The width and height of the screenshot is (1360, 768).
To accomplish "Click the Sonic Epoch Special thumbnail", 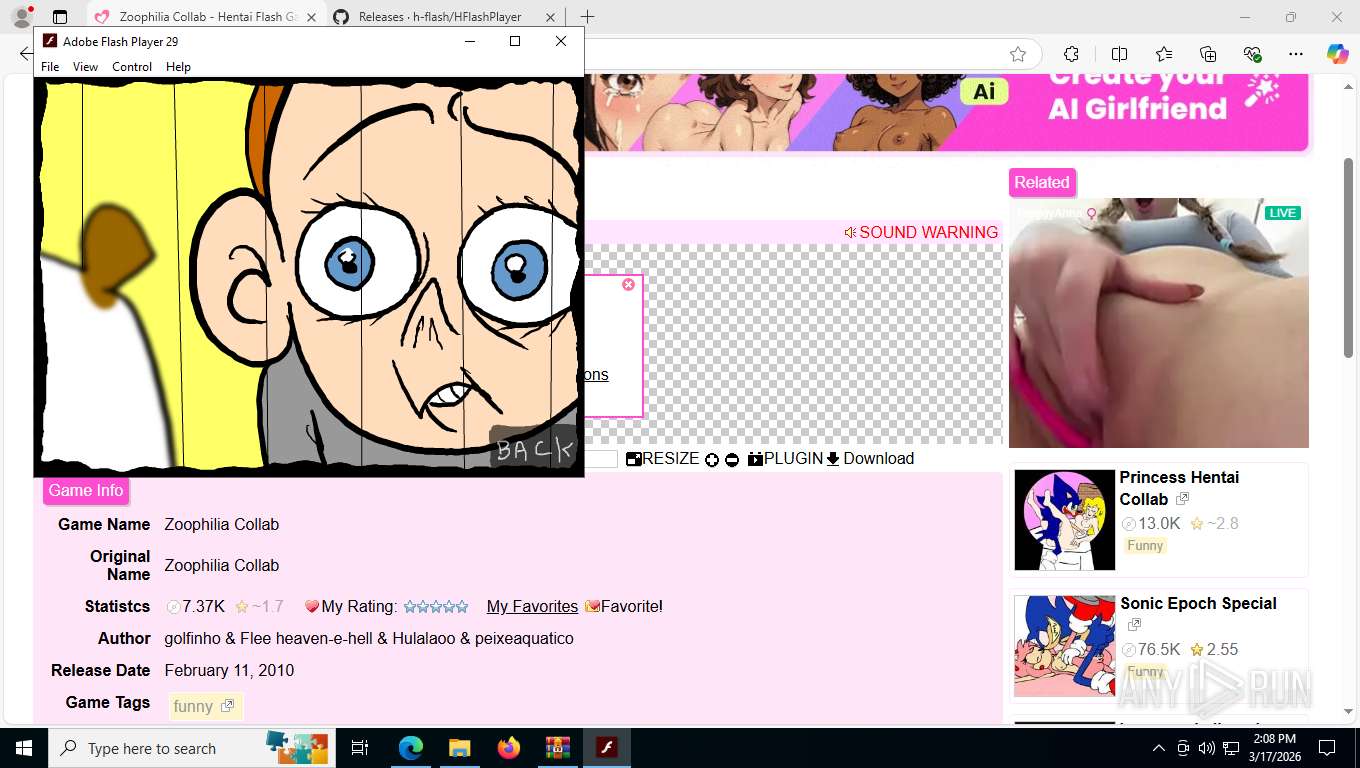I will (x=1064, y=646).
